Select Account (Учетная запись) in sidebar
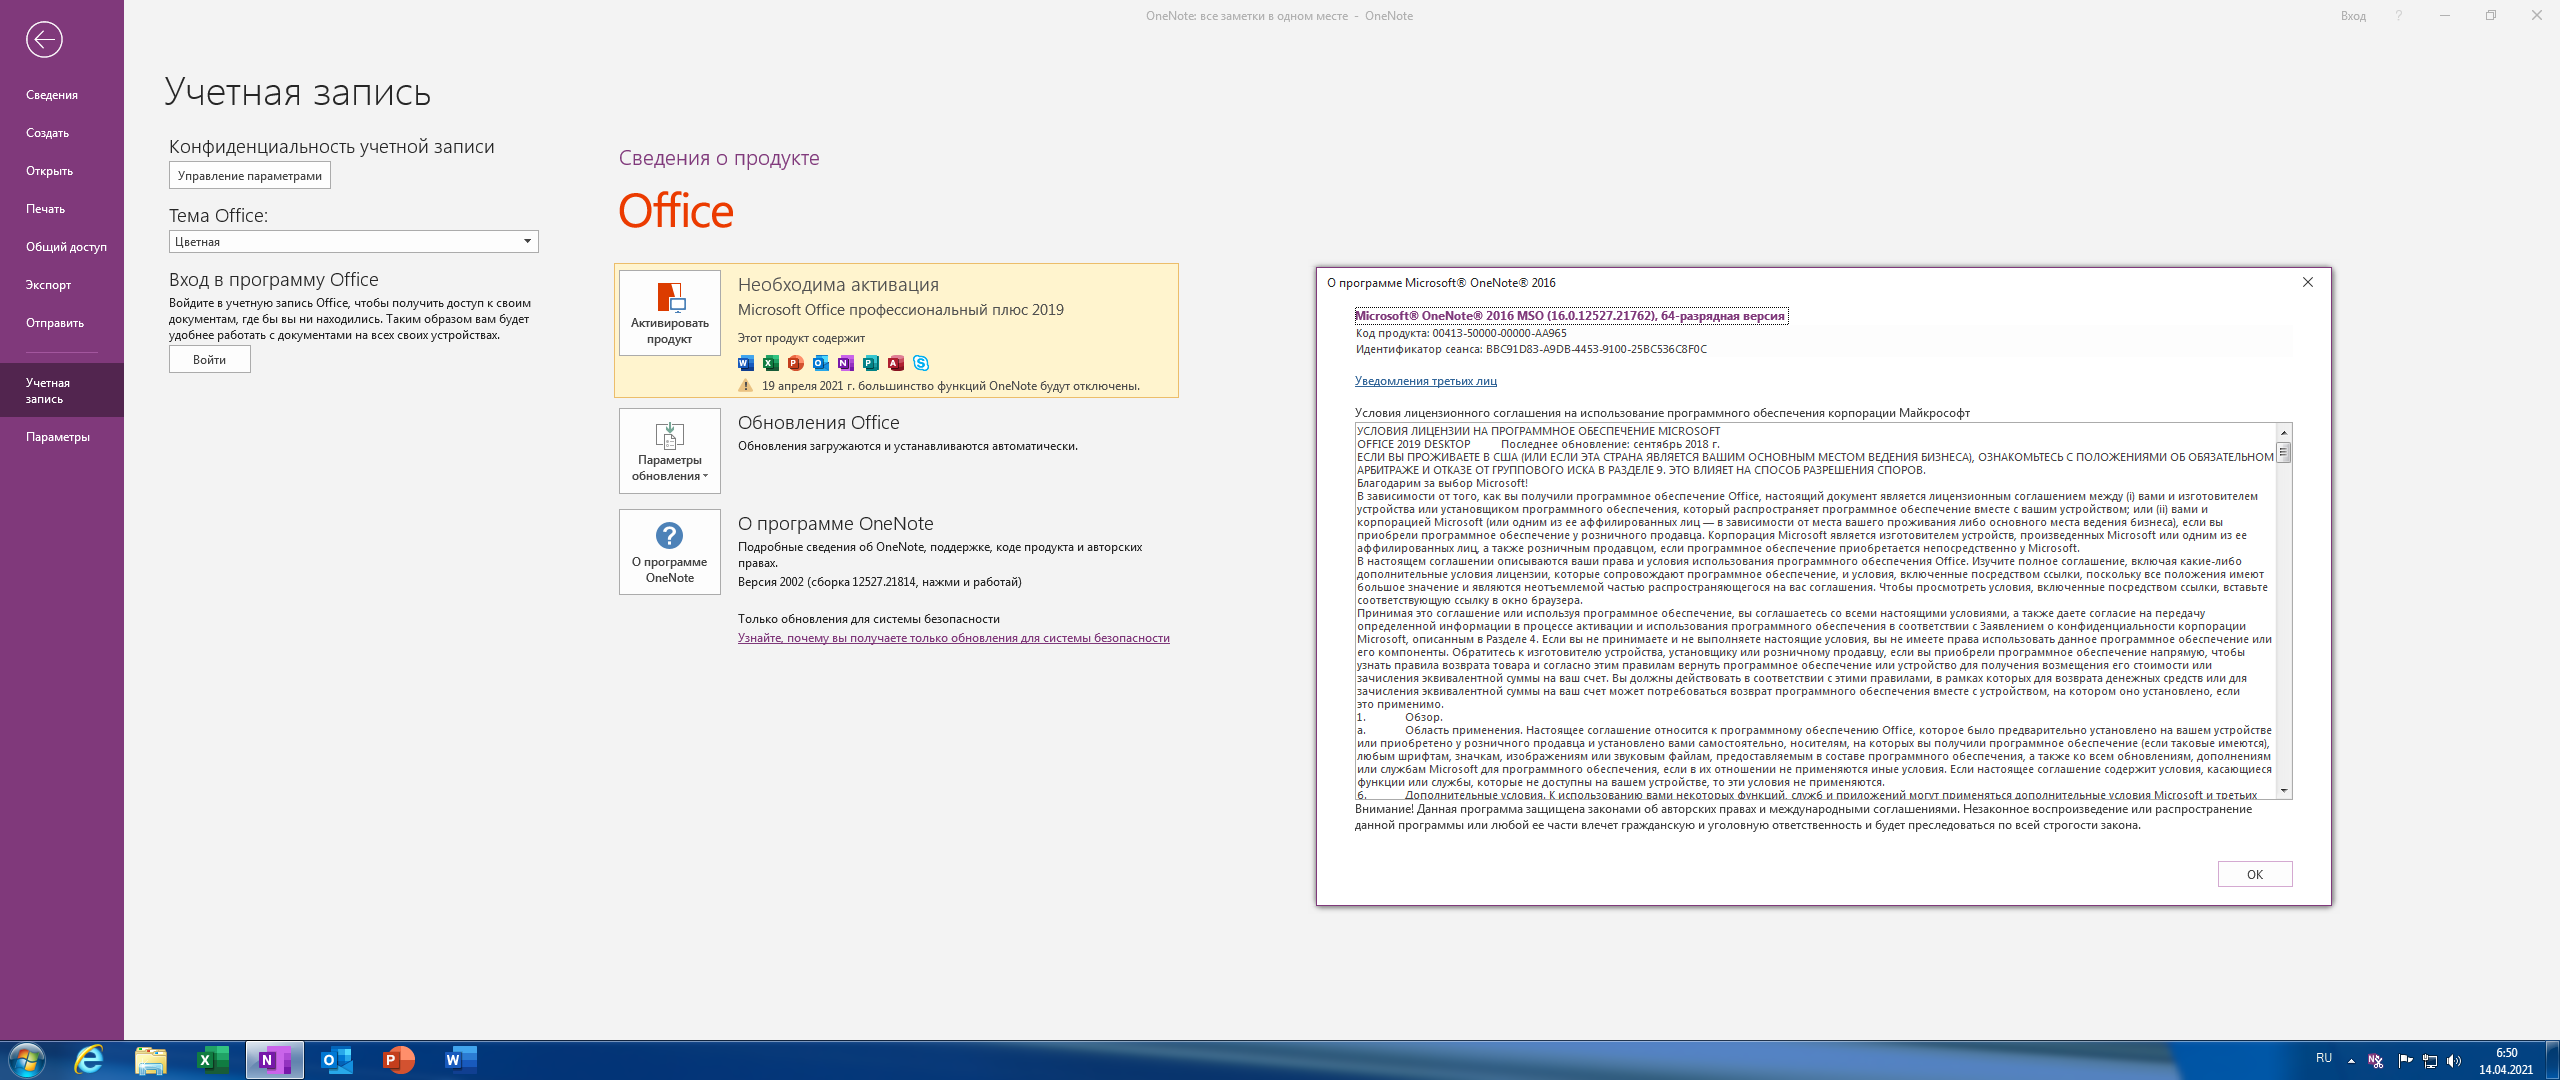This screenshot has height=1080, width=2560. pos(62,390)
